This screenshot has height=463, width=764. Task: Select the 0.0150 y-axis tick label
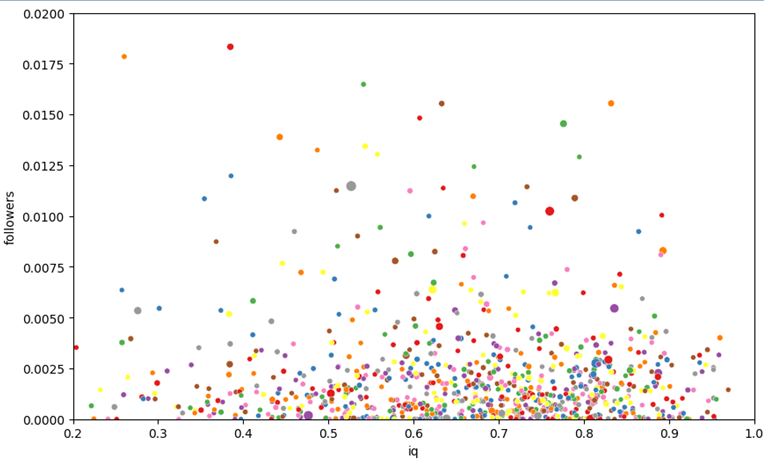(44, 115)
